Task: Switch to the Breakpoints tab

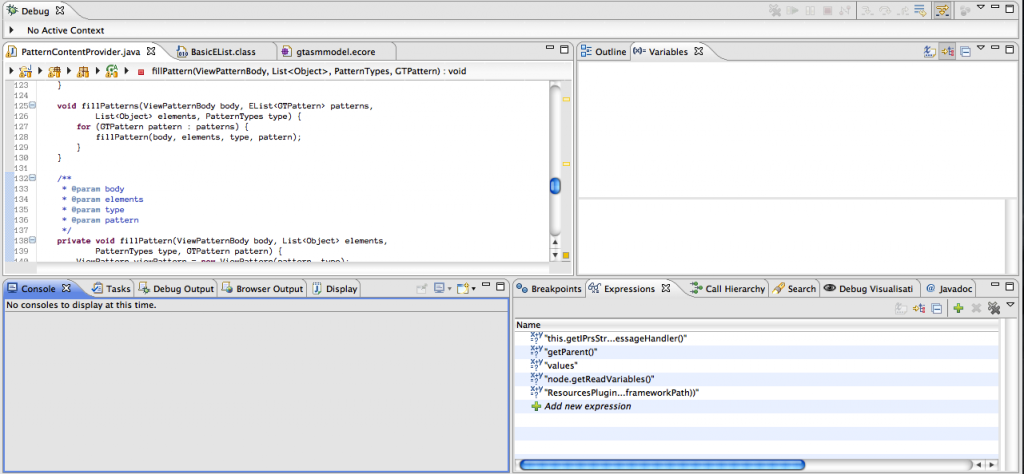Action: pyautogui.click(x=549, y=289)
